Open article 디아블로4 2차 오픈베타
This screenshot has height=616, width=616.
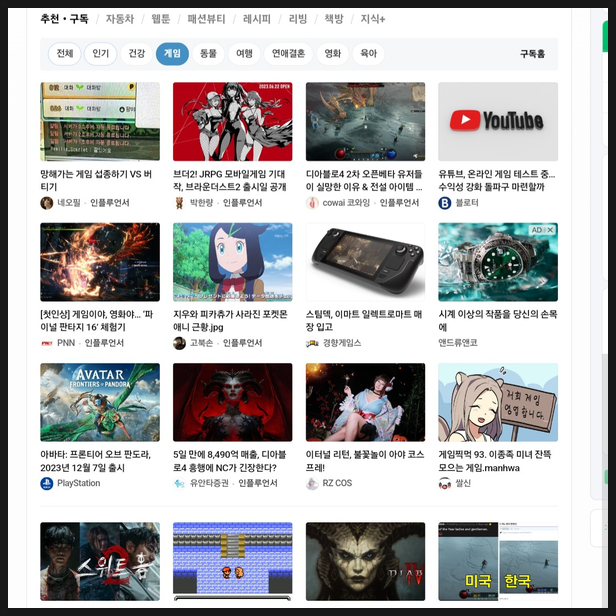[364, 180]
